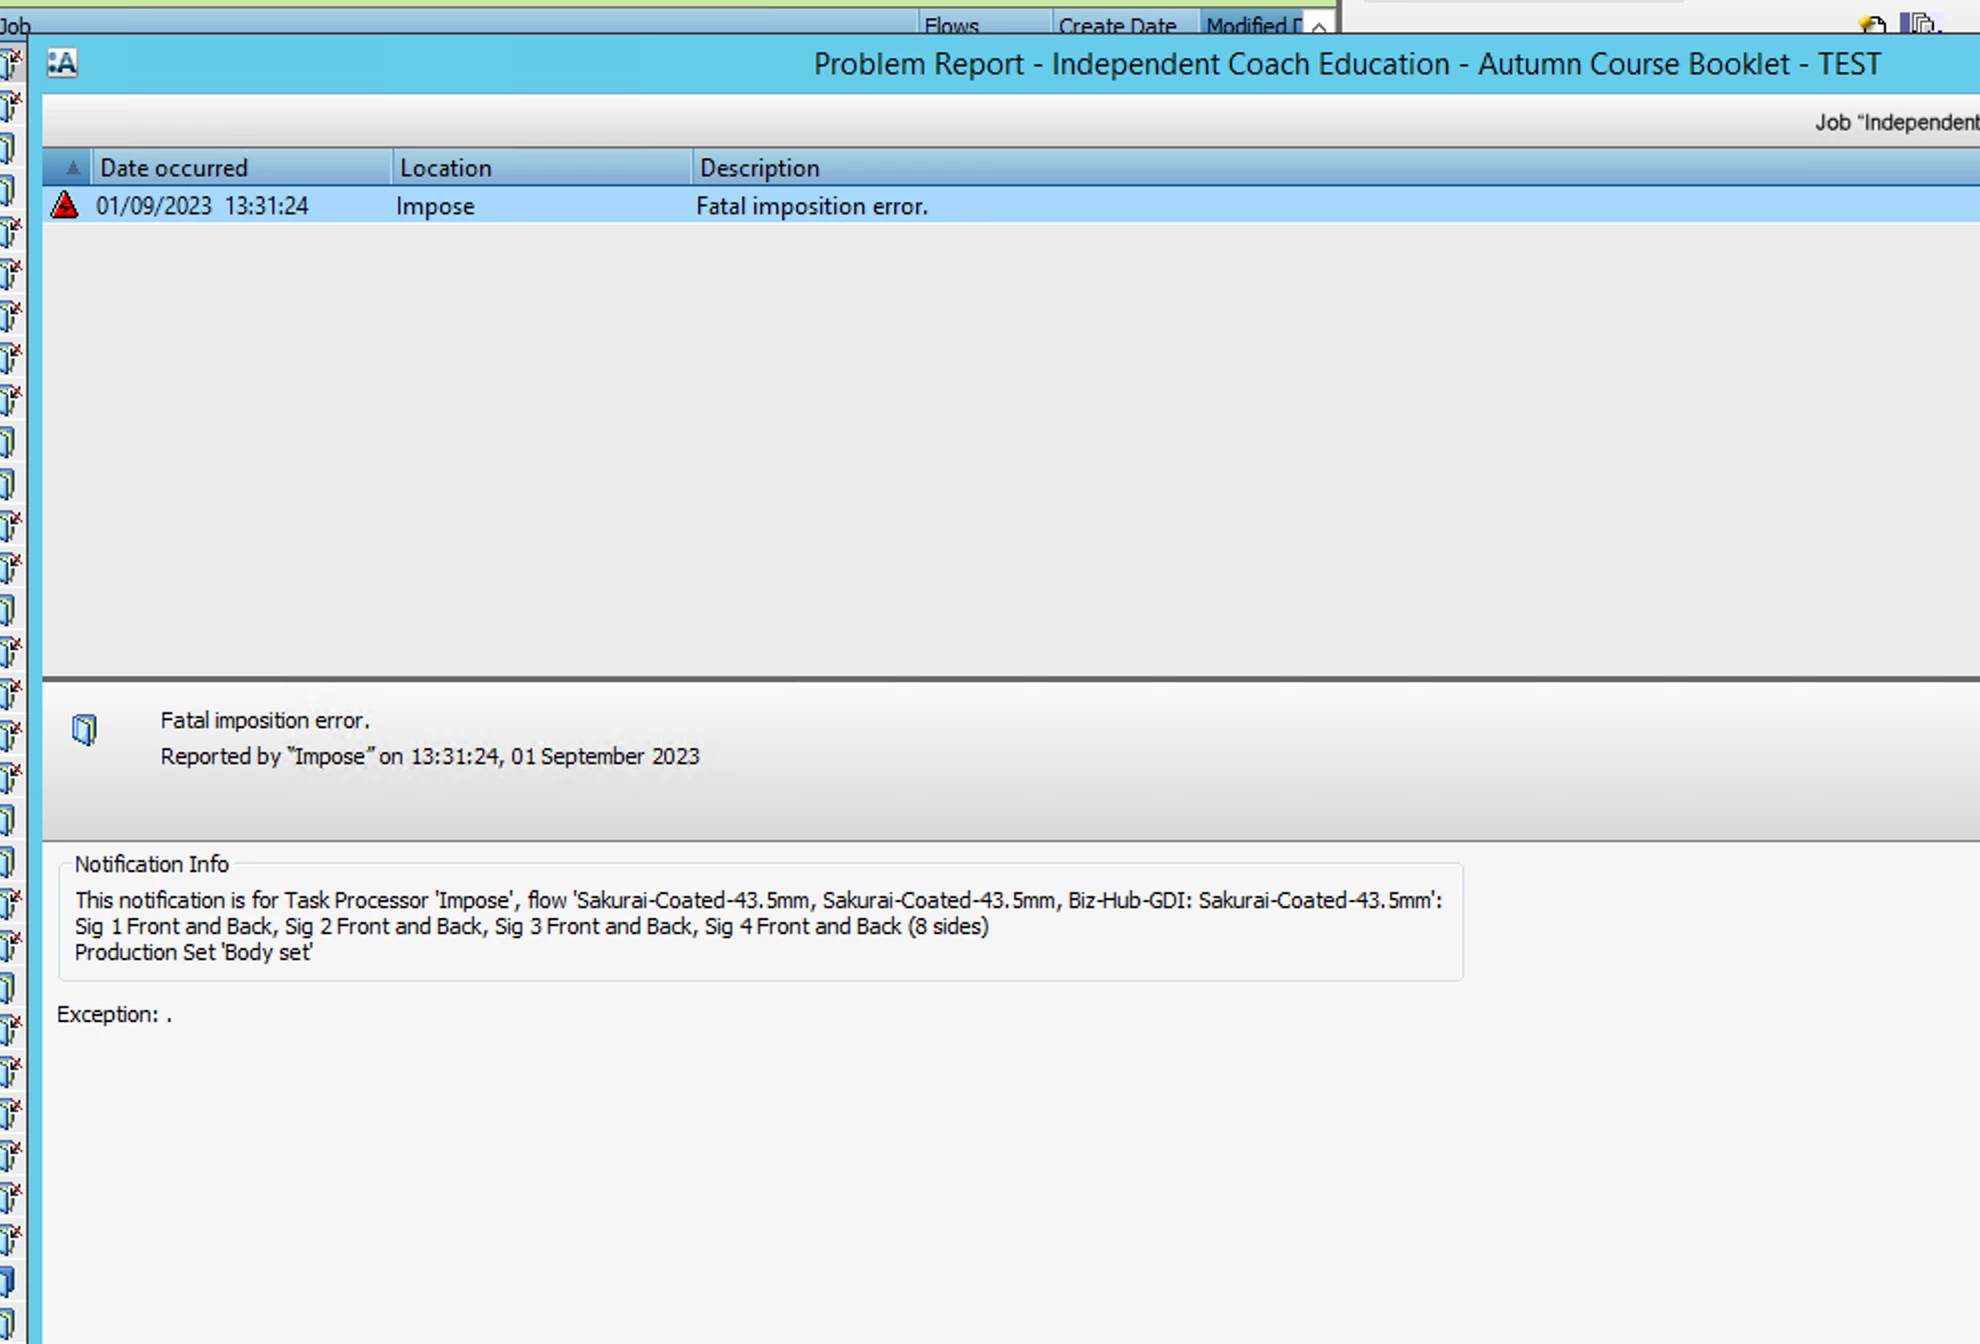The image size is (1980, 1344).
Task: Click the red fatal error warning triangle
Action: (x=65, y=205)
